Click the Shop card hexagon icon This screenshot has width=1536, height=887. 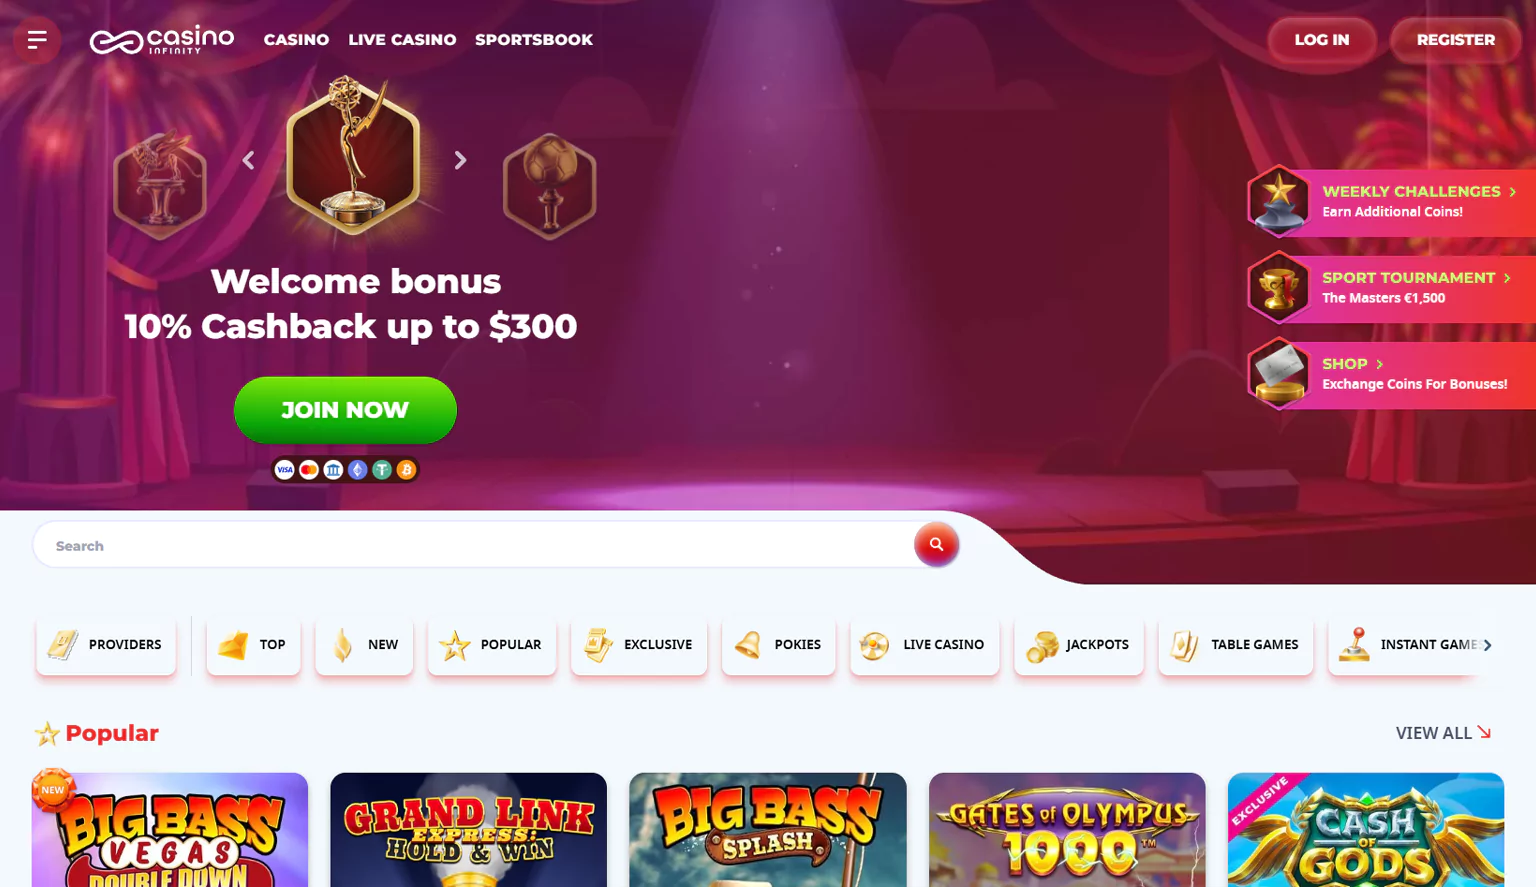[x=1278, y=374]
